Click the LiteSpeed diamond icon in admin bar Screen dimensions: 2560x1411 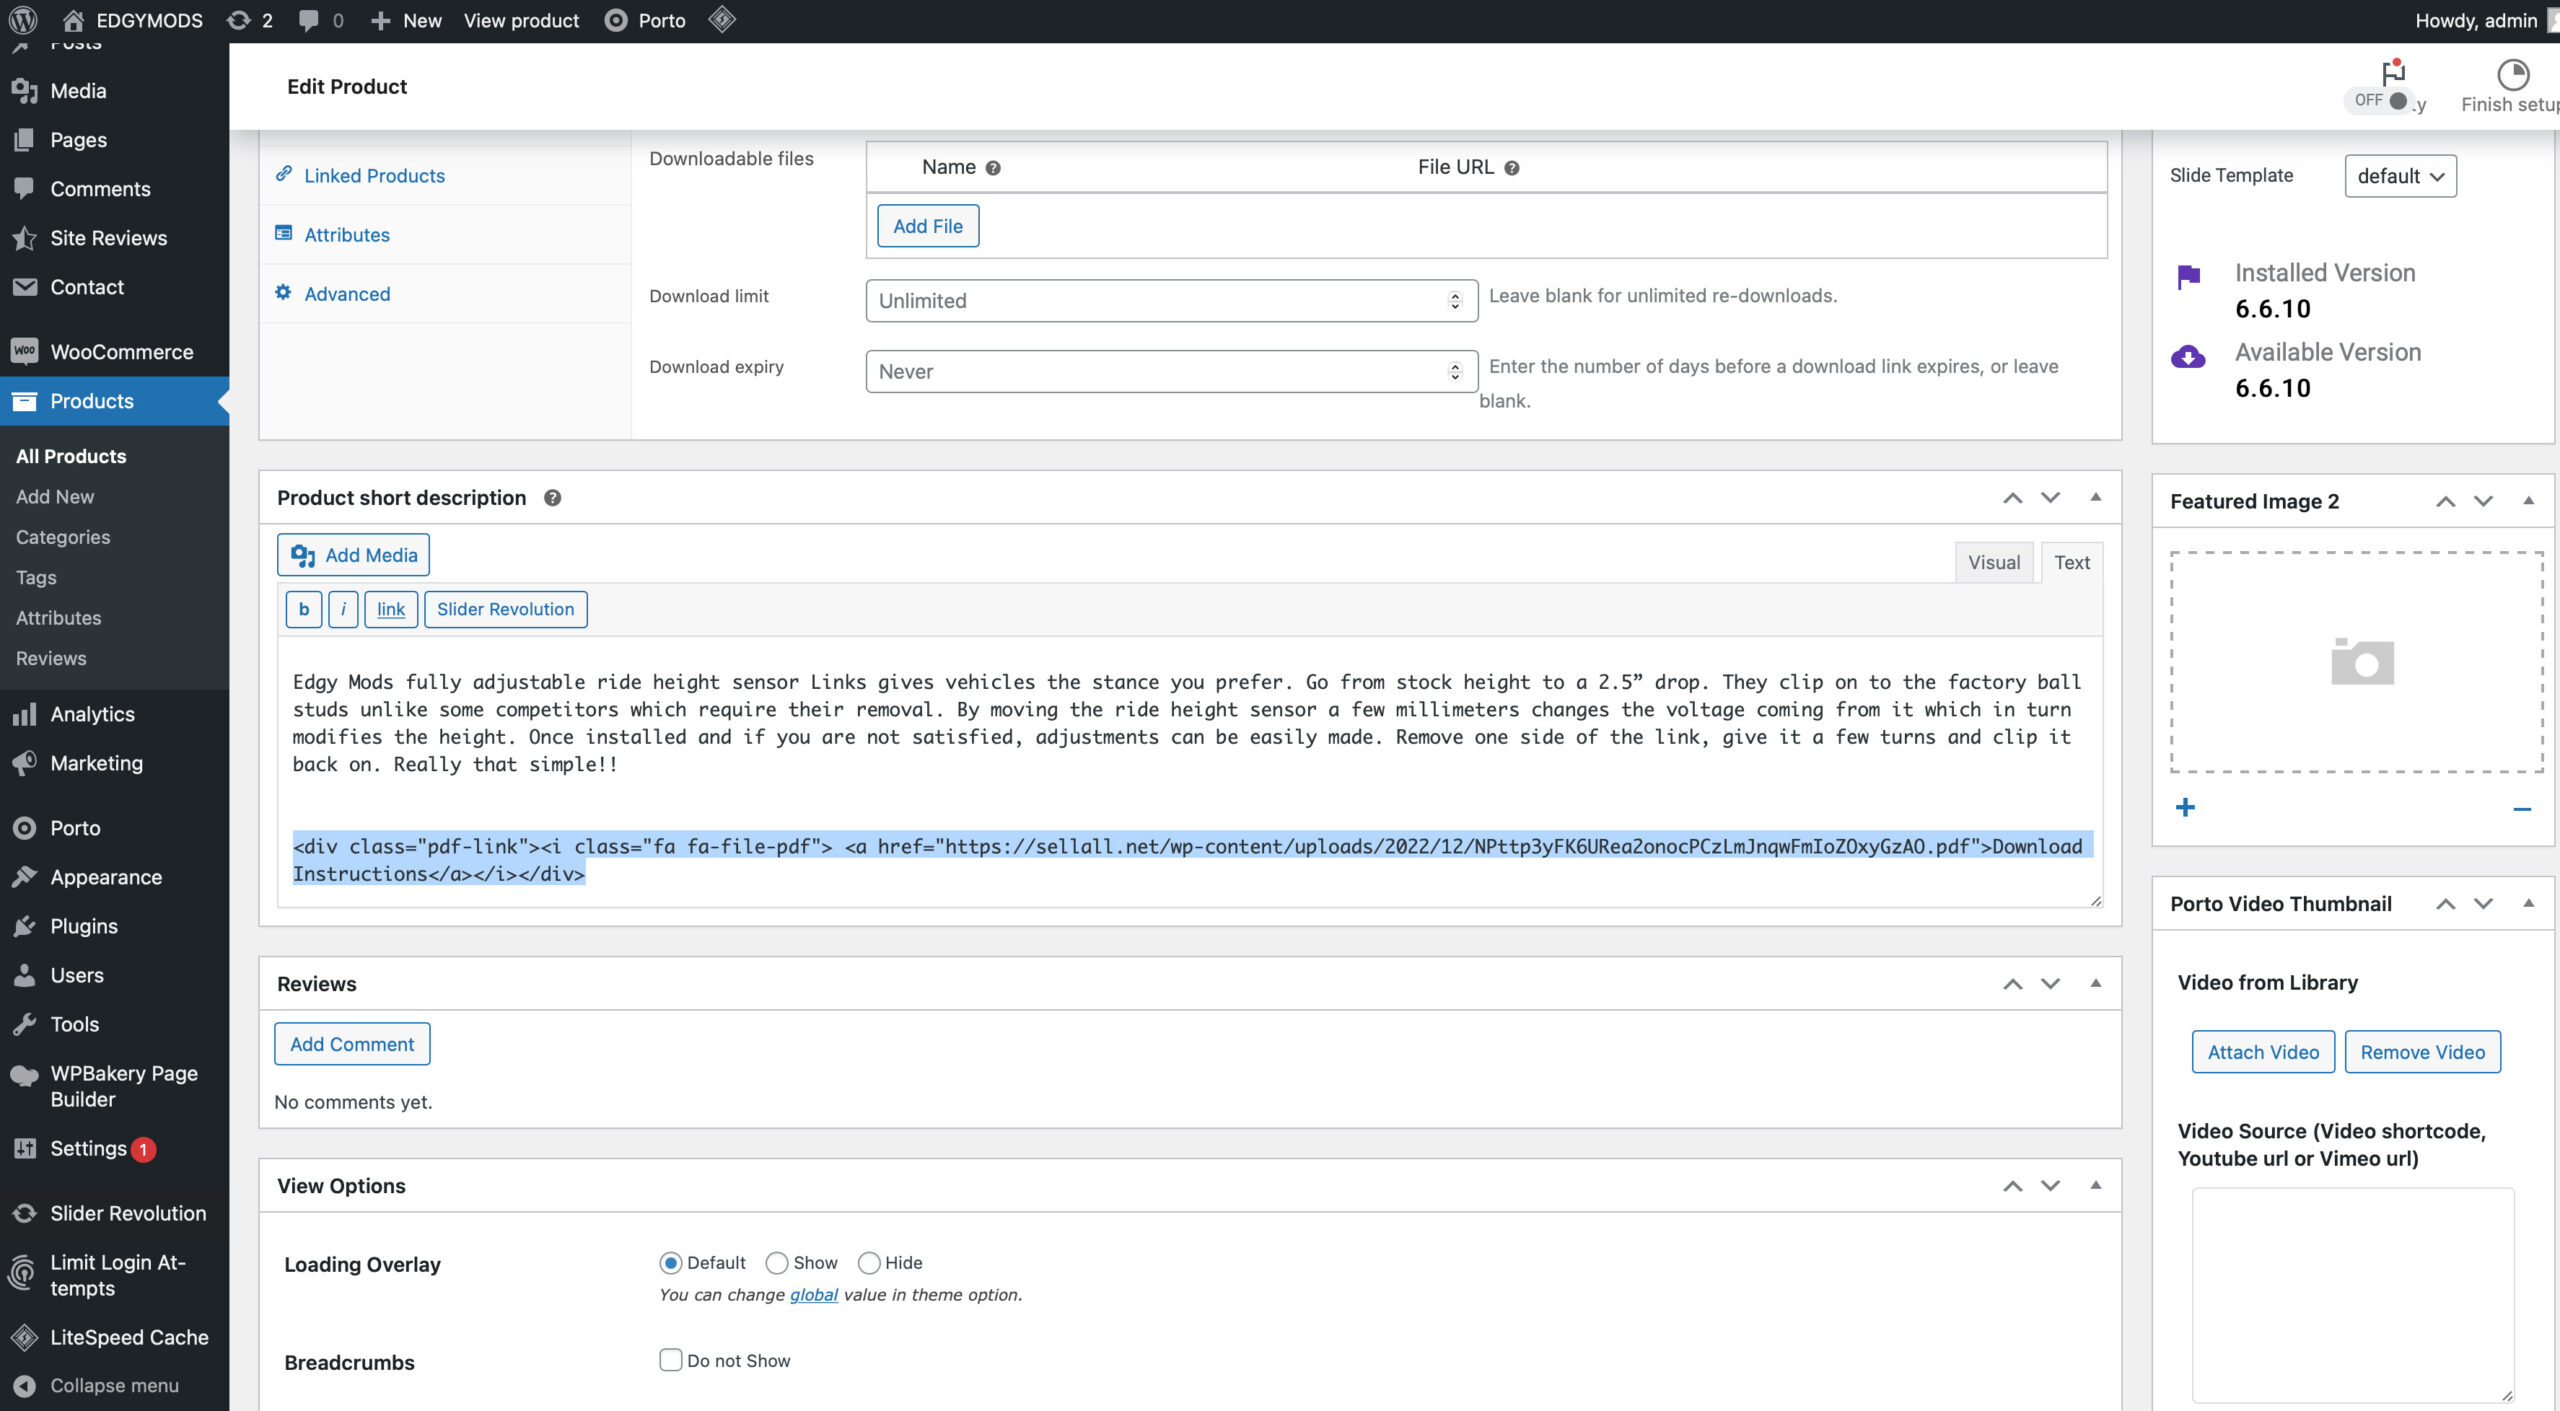pyautogui.click(x=722, y=20)
